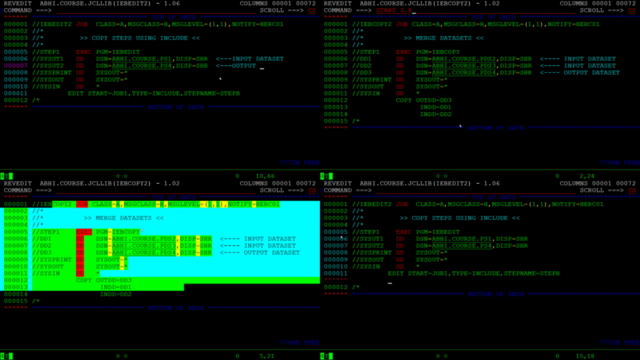640x360 pixels.
Task: Click the '//IEBEDIT2' job name in upper-left session
Action: tap(52, 24)
